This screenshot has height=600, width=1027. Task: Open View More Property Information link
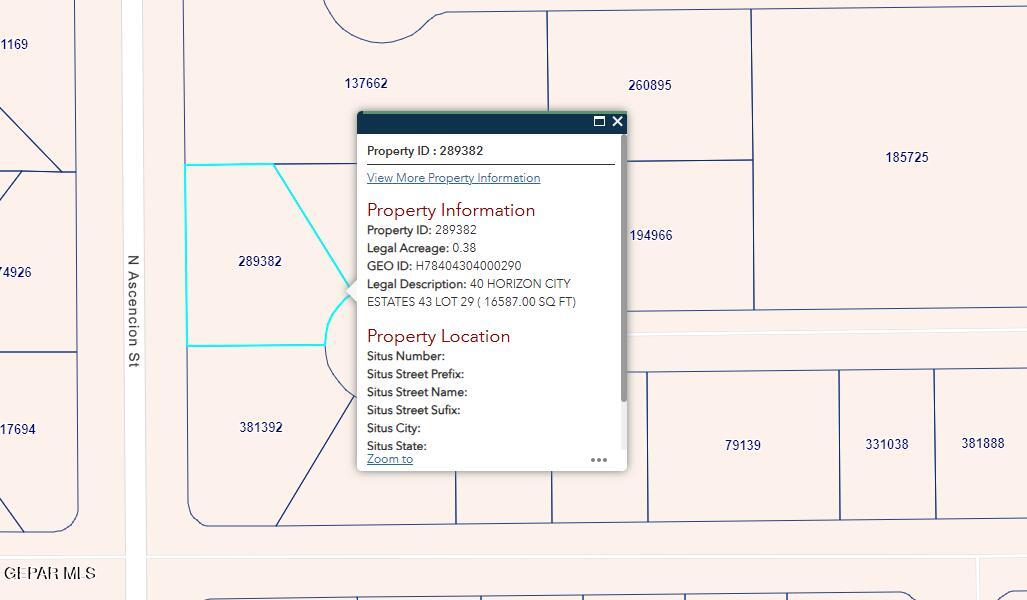(x=453, y=178)
